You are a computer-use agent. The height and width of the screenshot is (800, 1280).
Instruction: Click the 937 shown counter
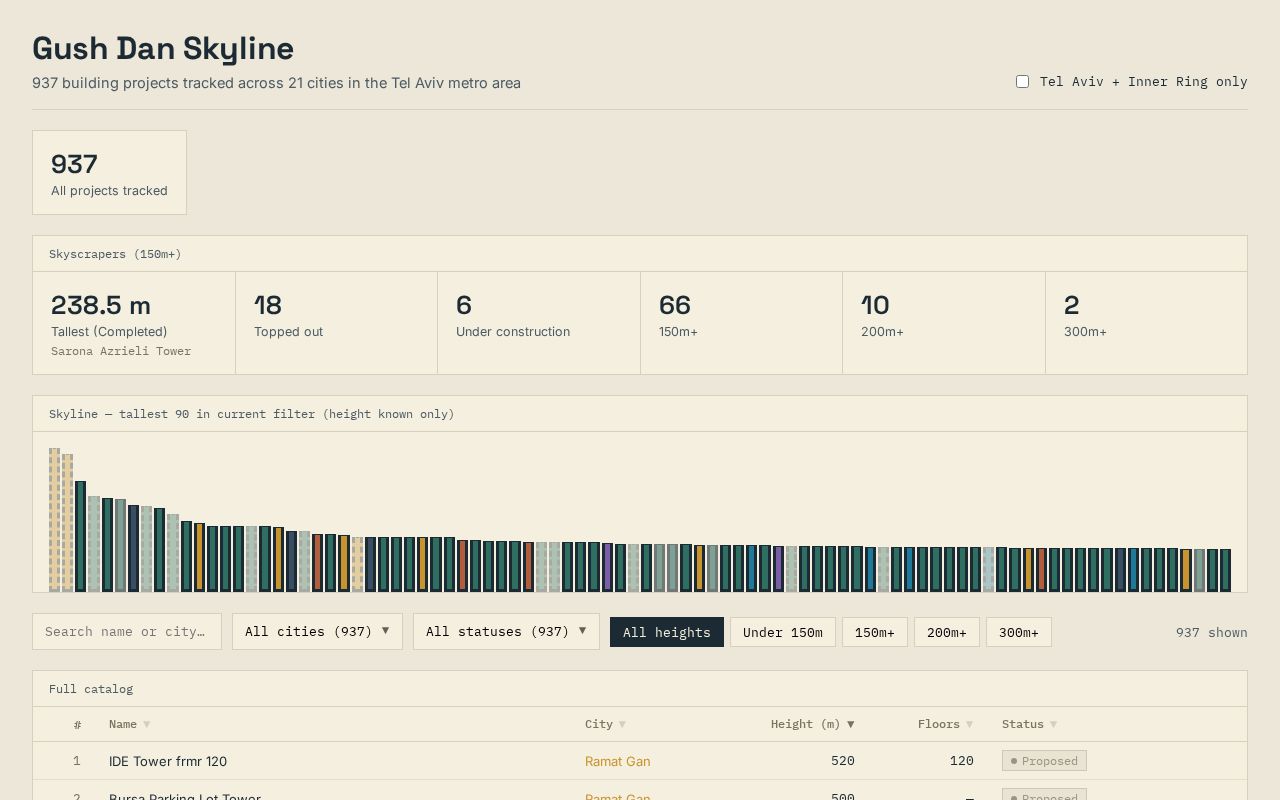(x=1212, y=632)
